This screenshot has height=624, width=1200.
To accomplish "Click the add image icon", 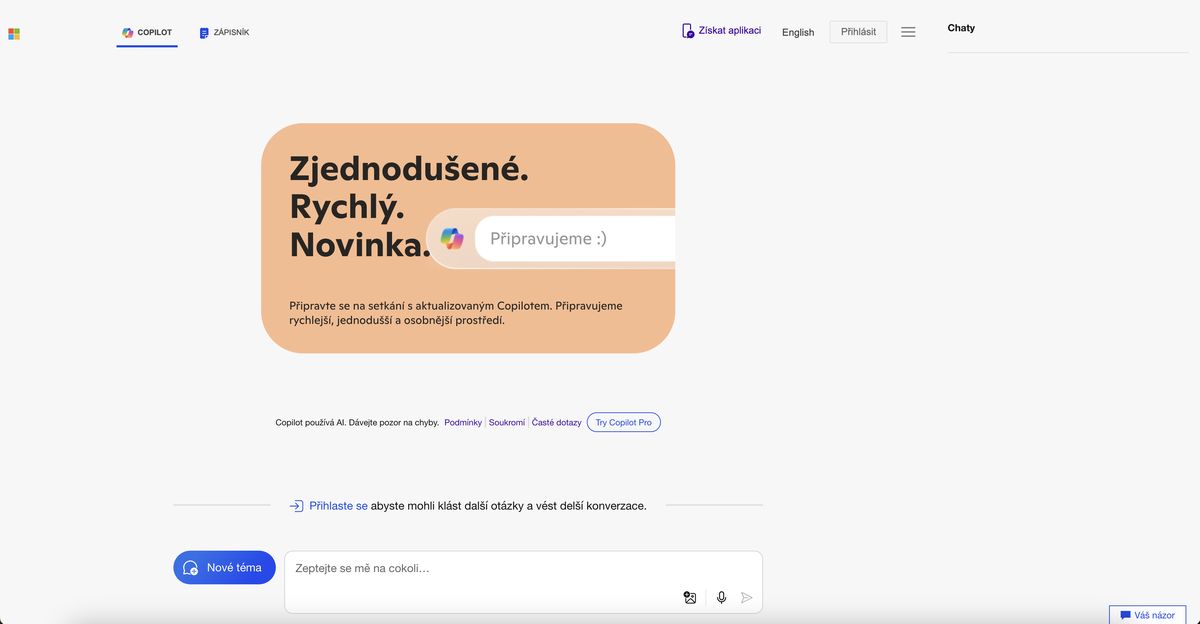I will coord(690,598).
